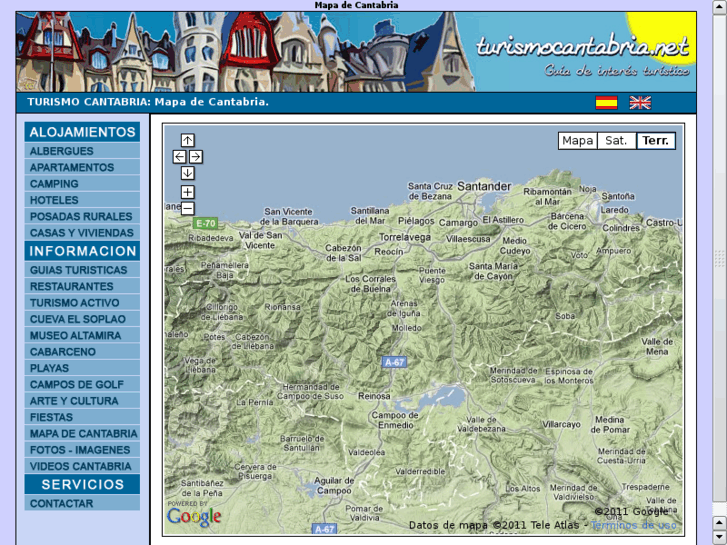Click the Google logo on the map

[x=194, y=516]
